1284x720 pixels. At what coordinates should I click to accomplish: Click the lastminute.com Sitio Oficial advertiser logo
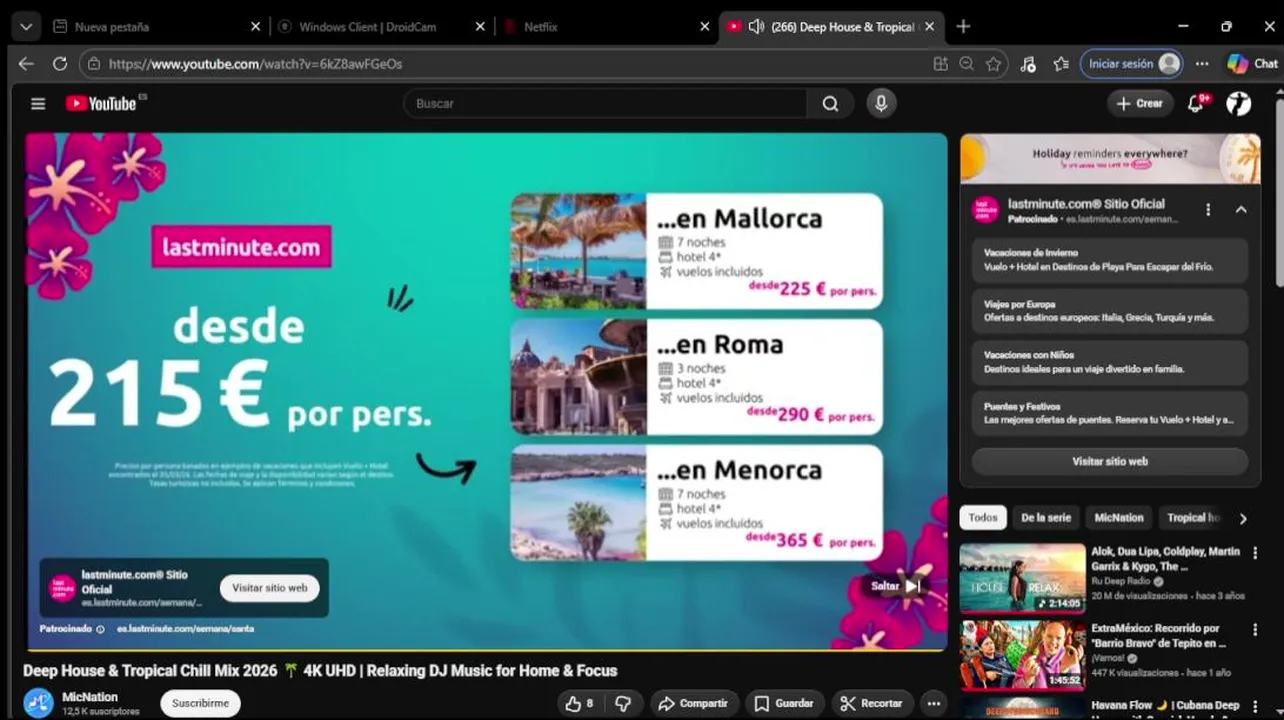(x=986, y=209)
